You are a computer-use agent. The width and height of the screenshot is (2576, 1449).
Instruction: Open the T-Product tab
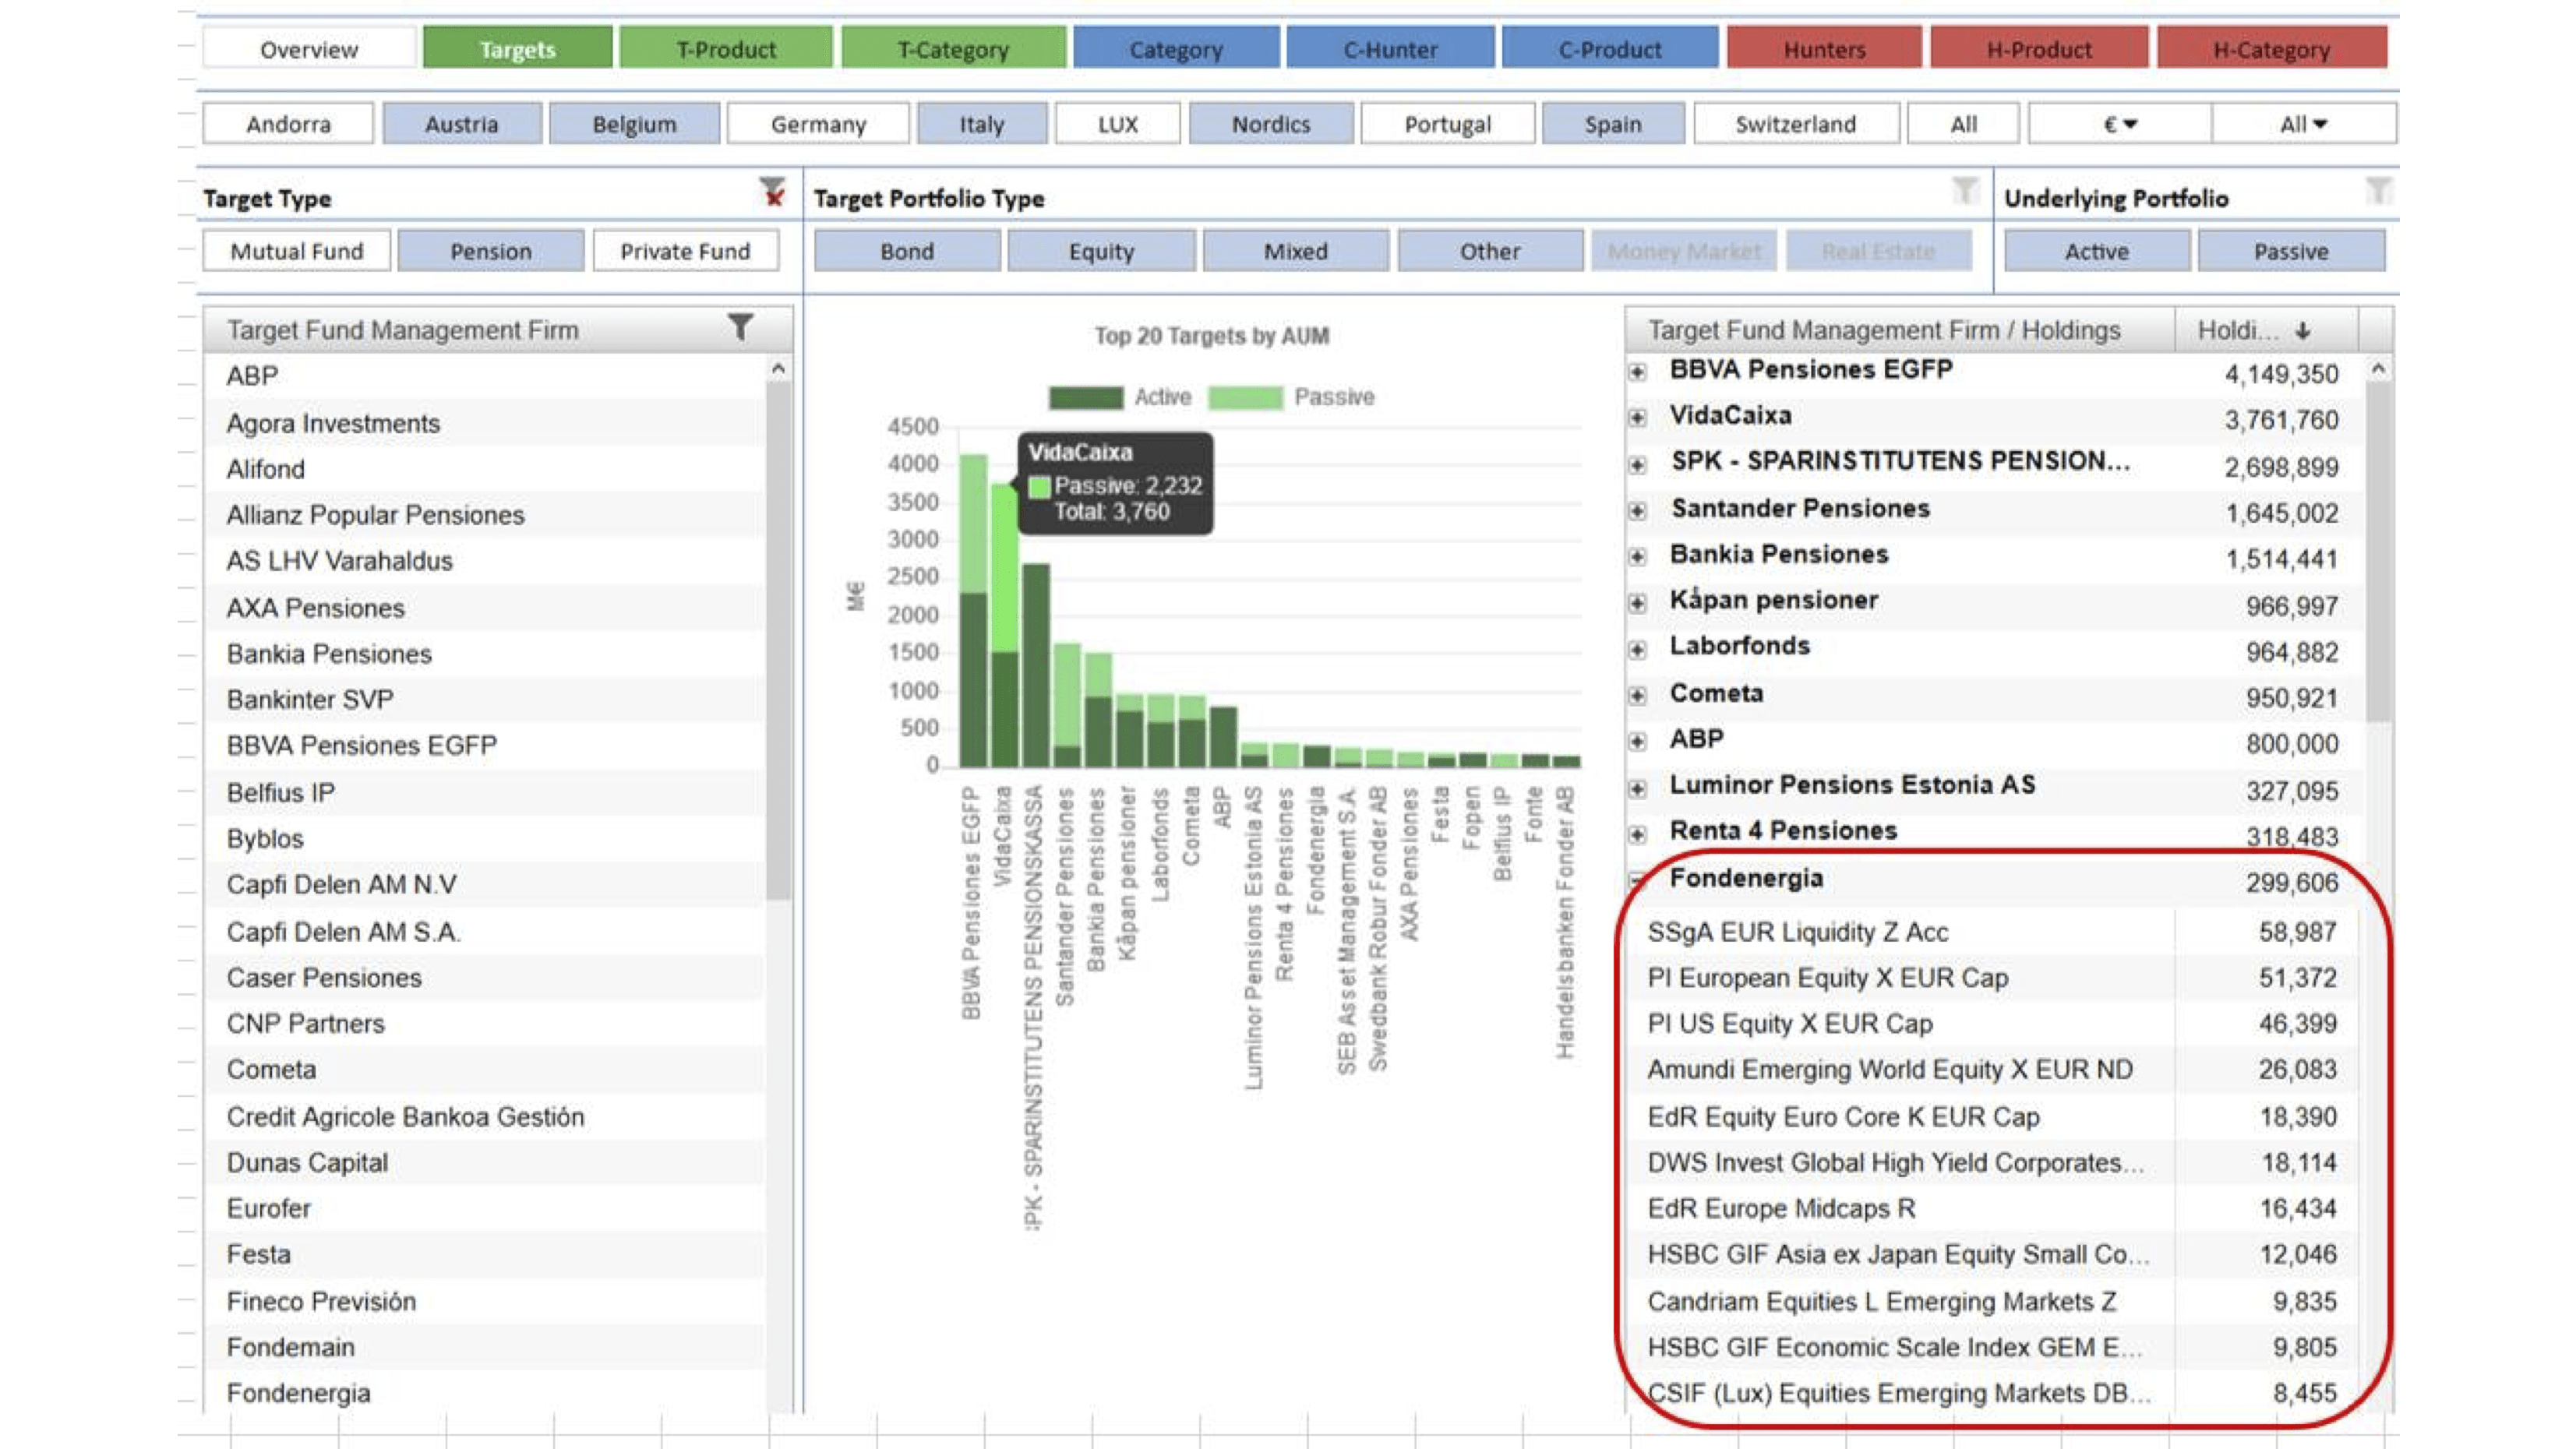point(726,49)
